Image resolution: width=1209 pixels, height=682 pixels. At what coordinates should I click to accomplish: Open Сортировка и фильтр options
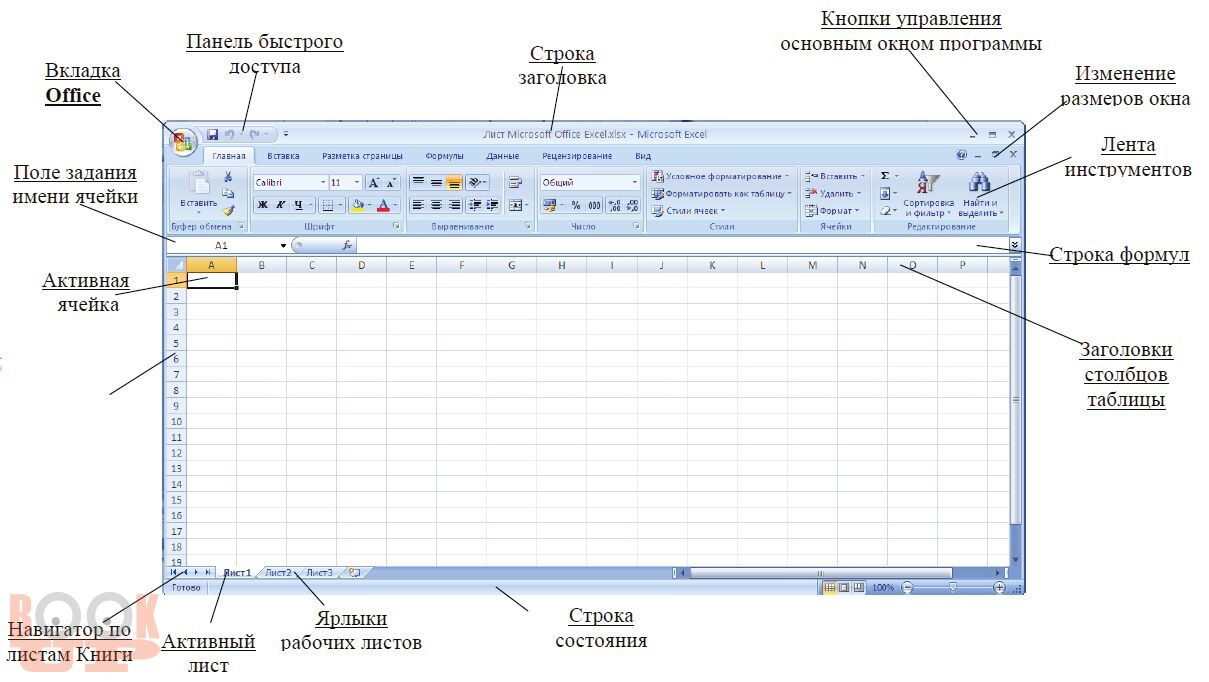928,194
